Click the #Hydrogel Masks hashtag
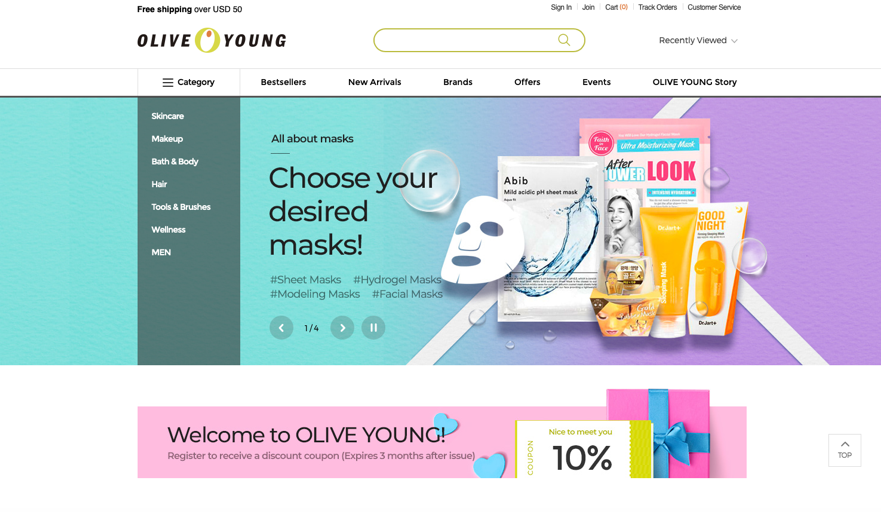The width and height of the screenshot is (881, 512). 397,279
